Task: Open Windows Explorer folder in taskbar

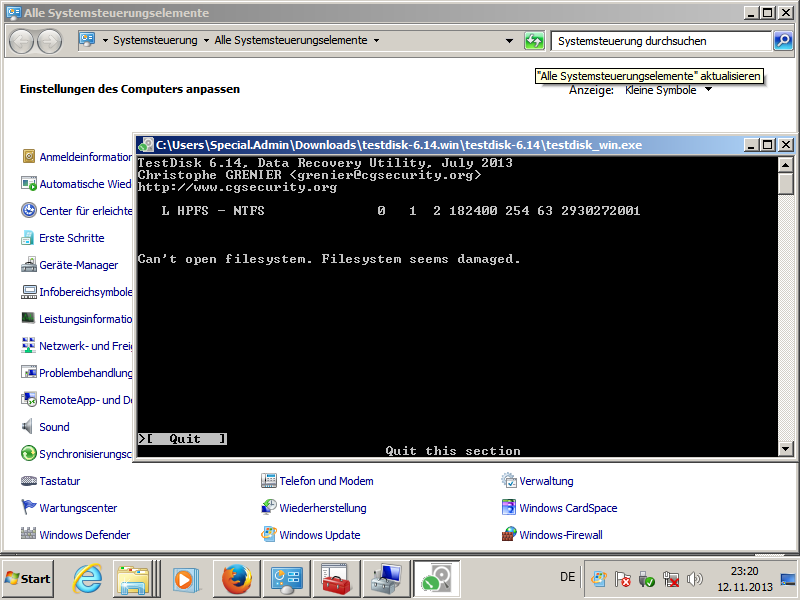Action: pyautogui.click(x=133, y=579)
